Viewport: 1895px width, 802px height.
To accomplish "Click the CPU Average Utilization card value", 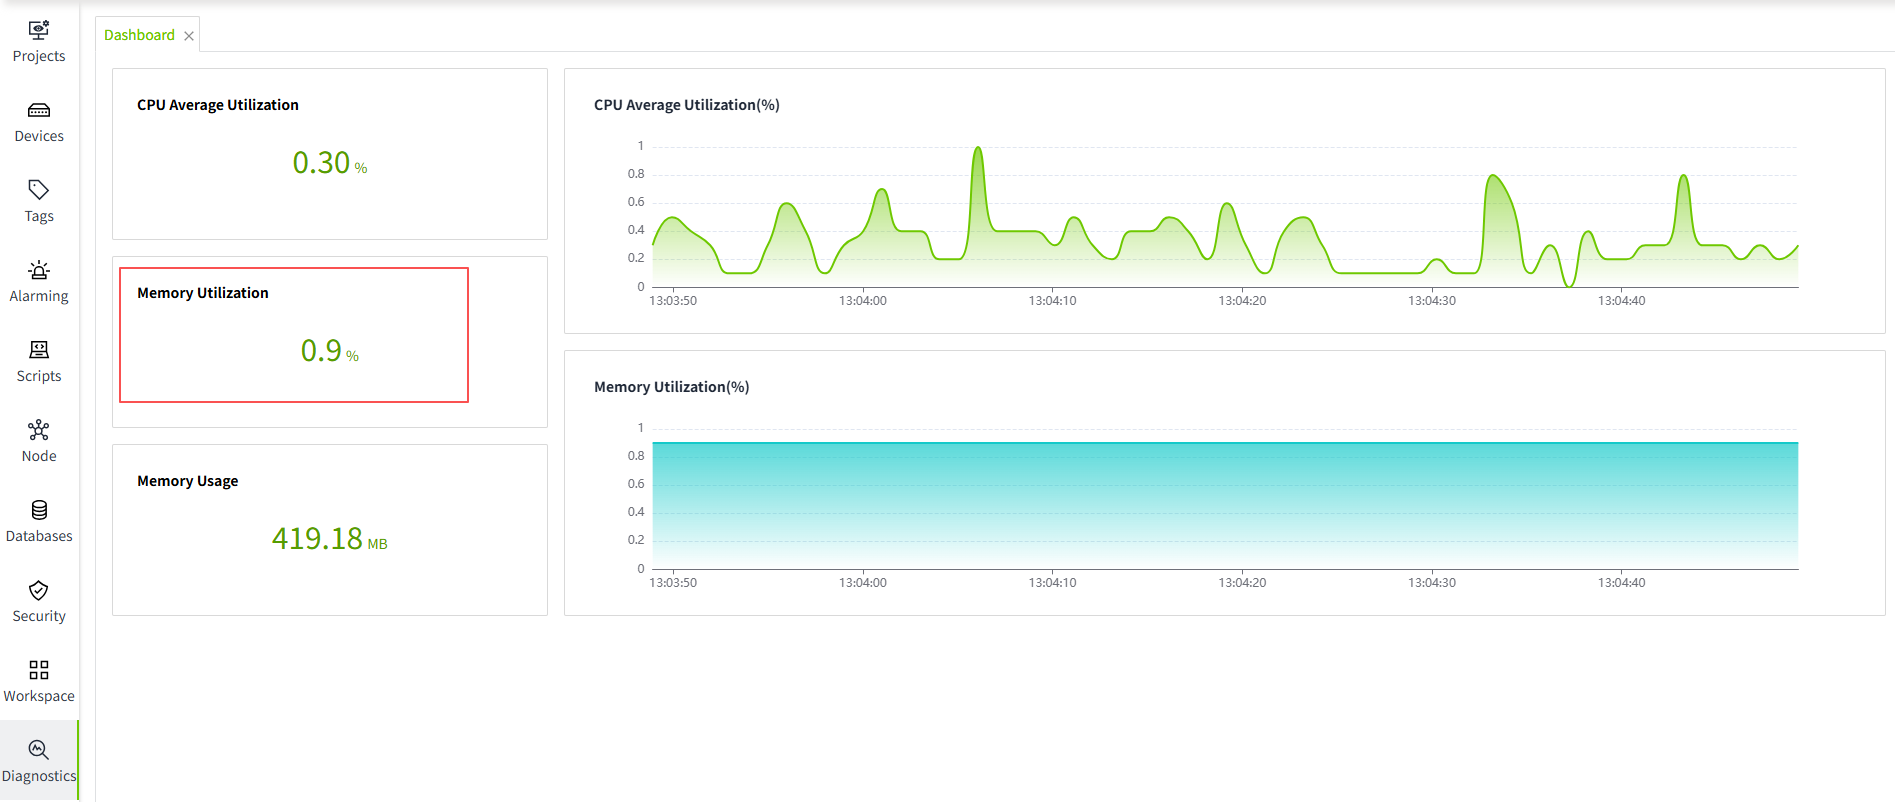I will pos(329,163).
